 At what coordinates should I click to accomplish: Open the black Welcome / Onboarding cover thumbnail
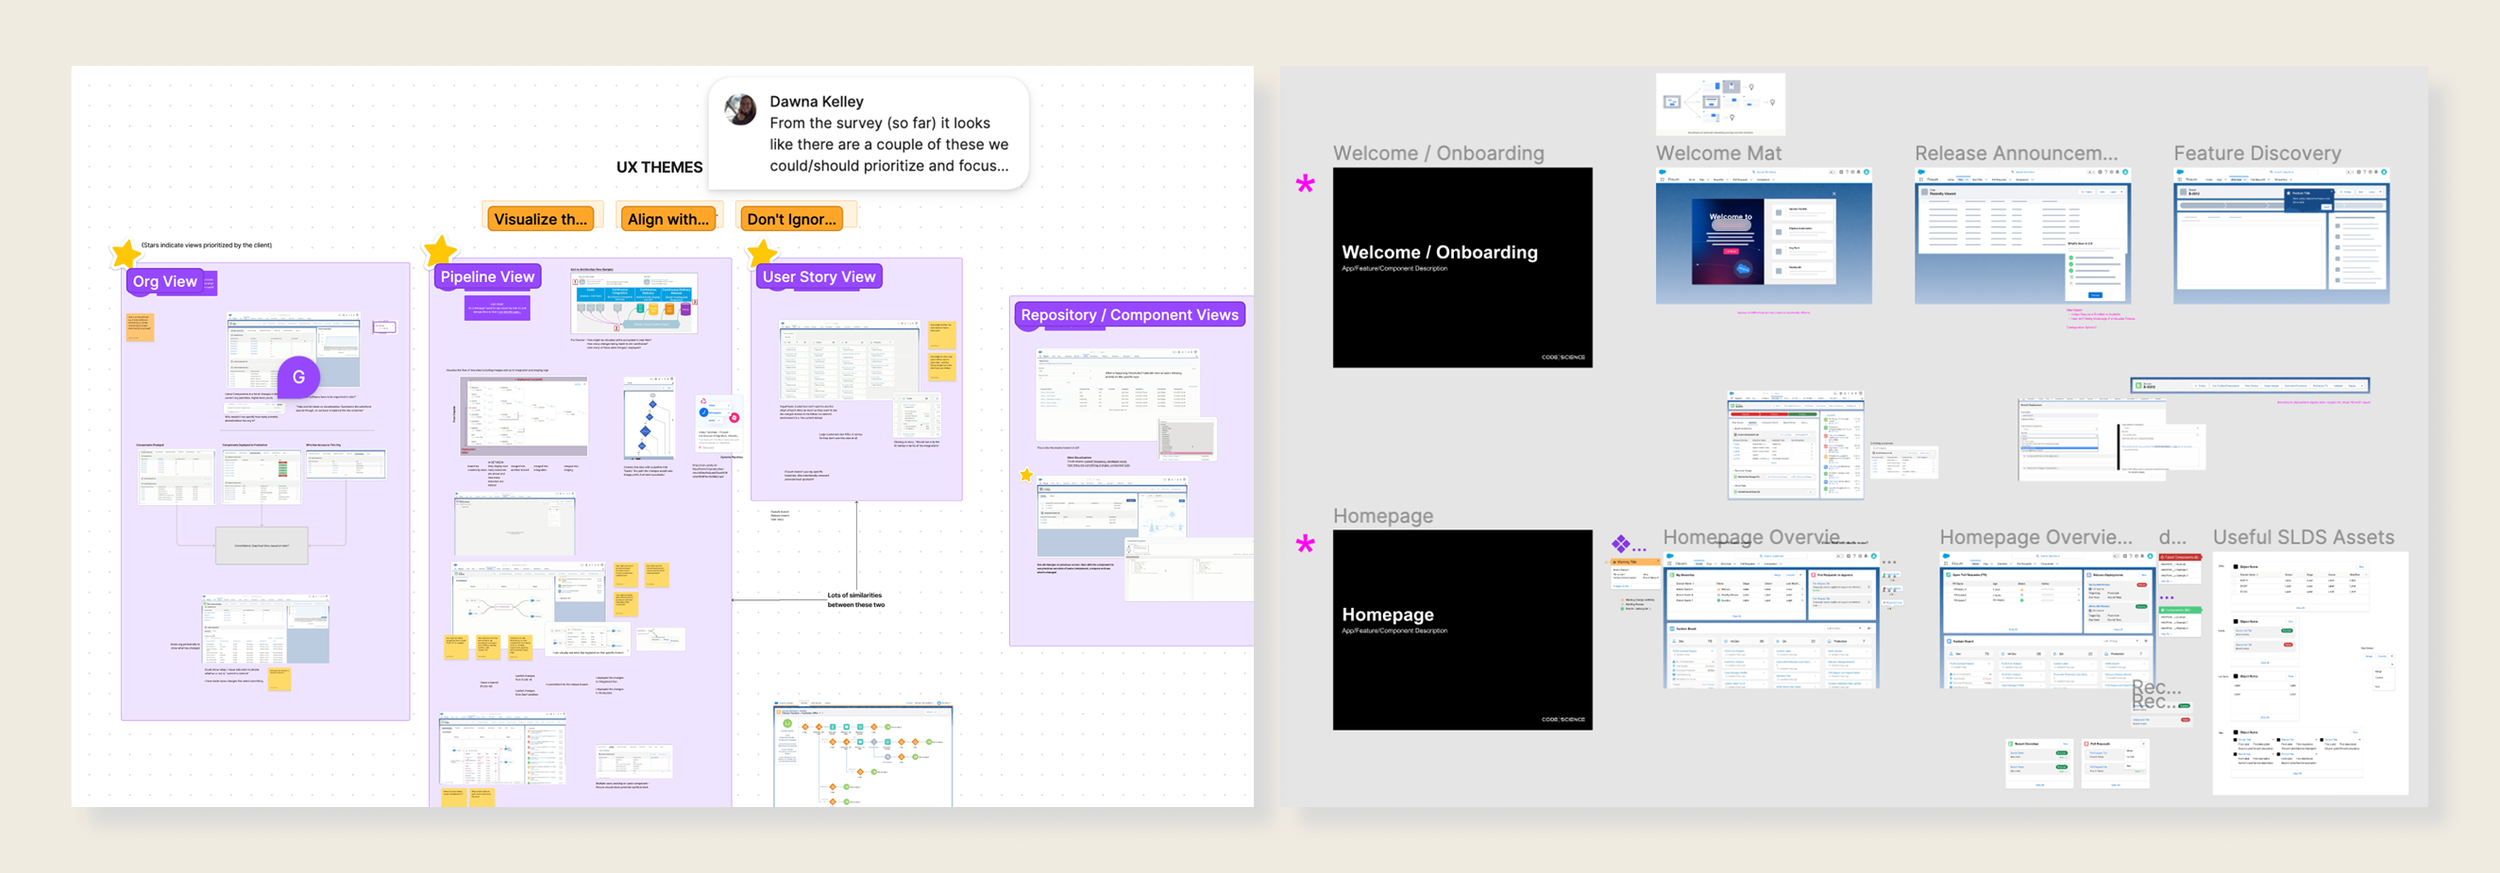1462,267
